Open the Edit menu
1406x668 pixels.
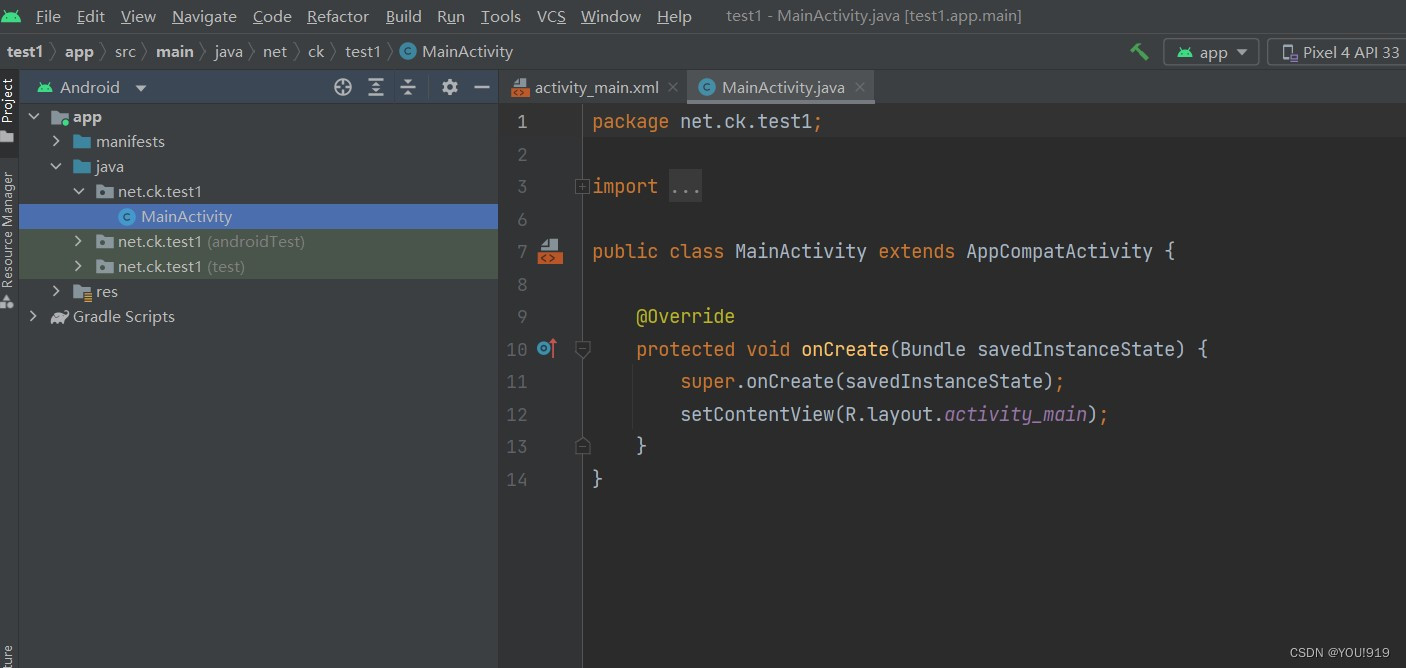[x=91, y=17]
